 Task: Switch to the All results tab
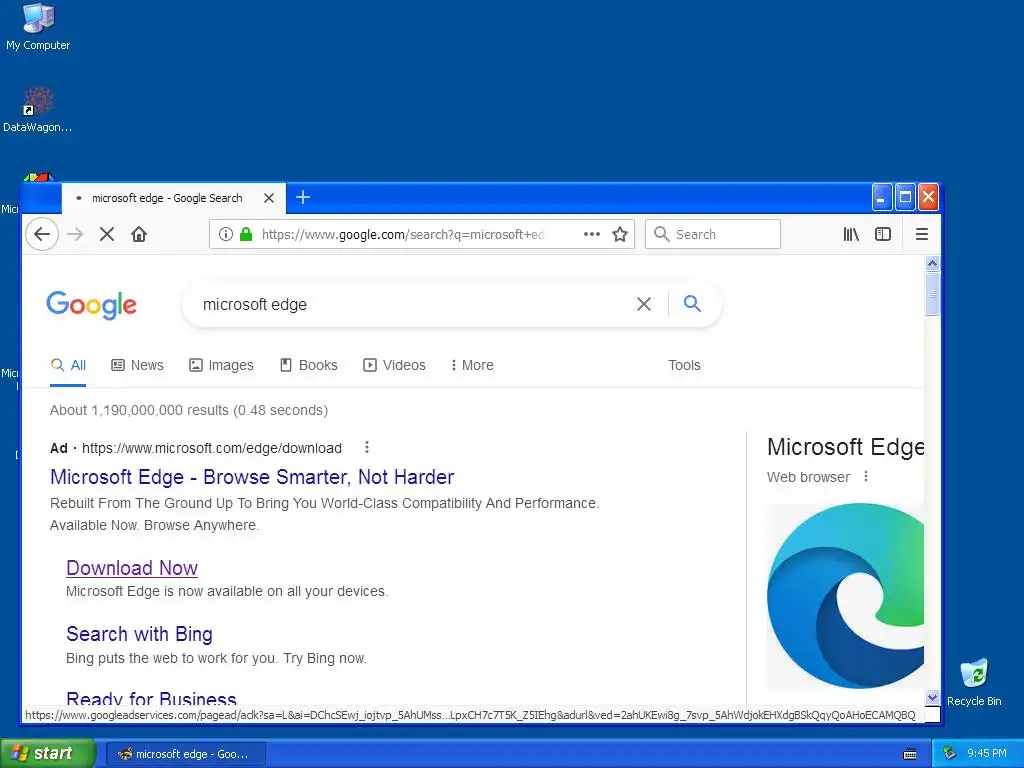click(x=68, y=365)
